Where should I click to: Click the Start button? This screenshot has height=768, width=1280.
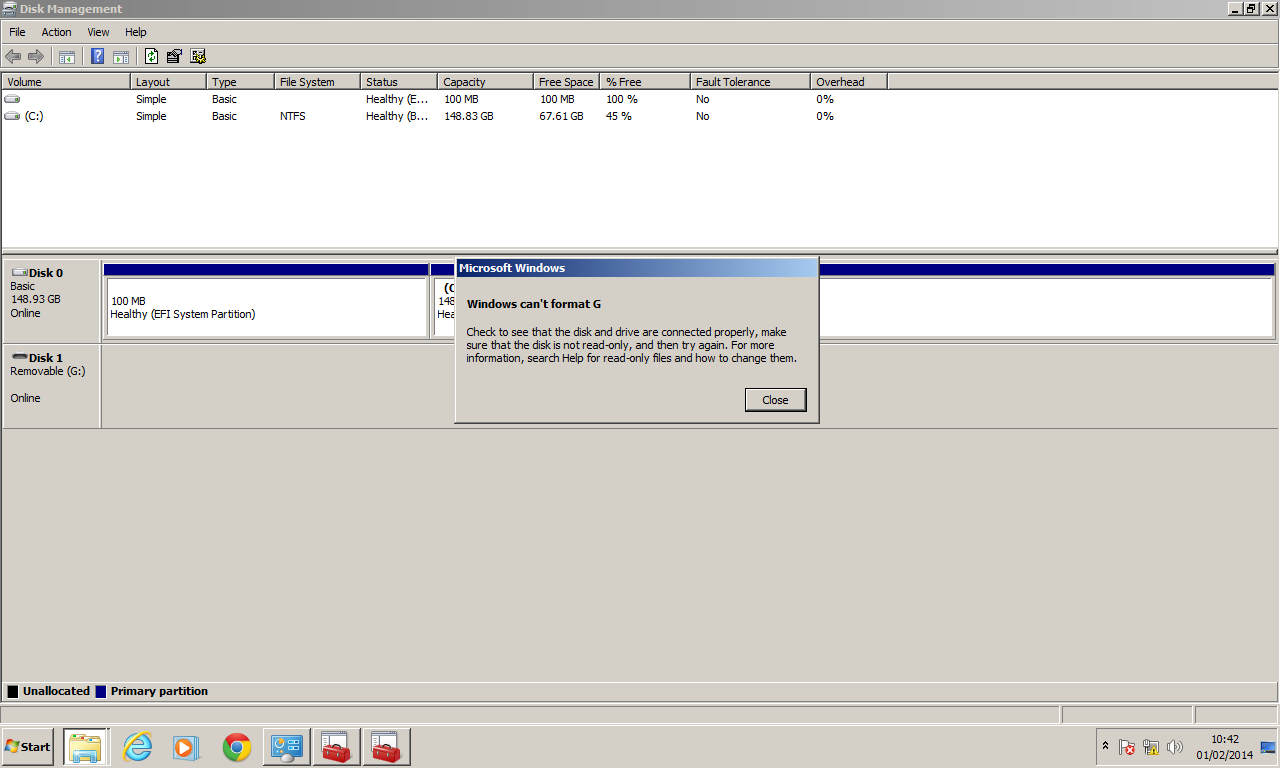pos(28,747)
